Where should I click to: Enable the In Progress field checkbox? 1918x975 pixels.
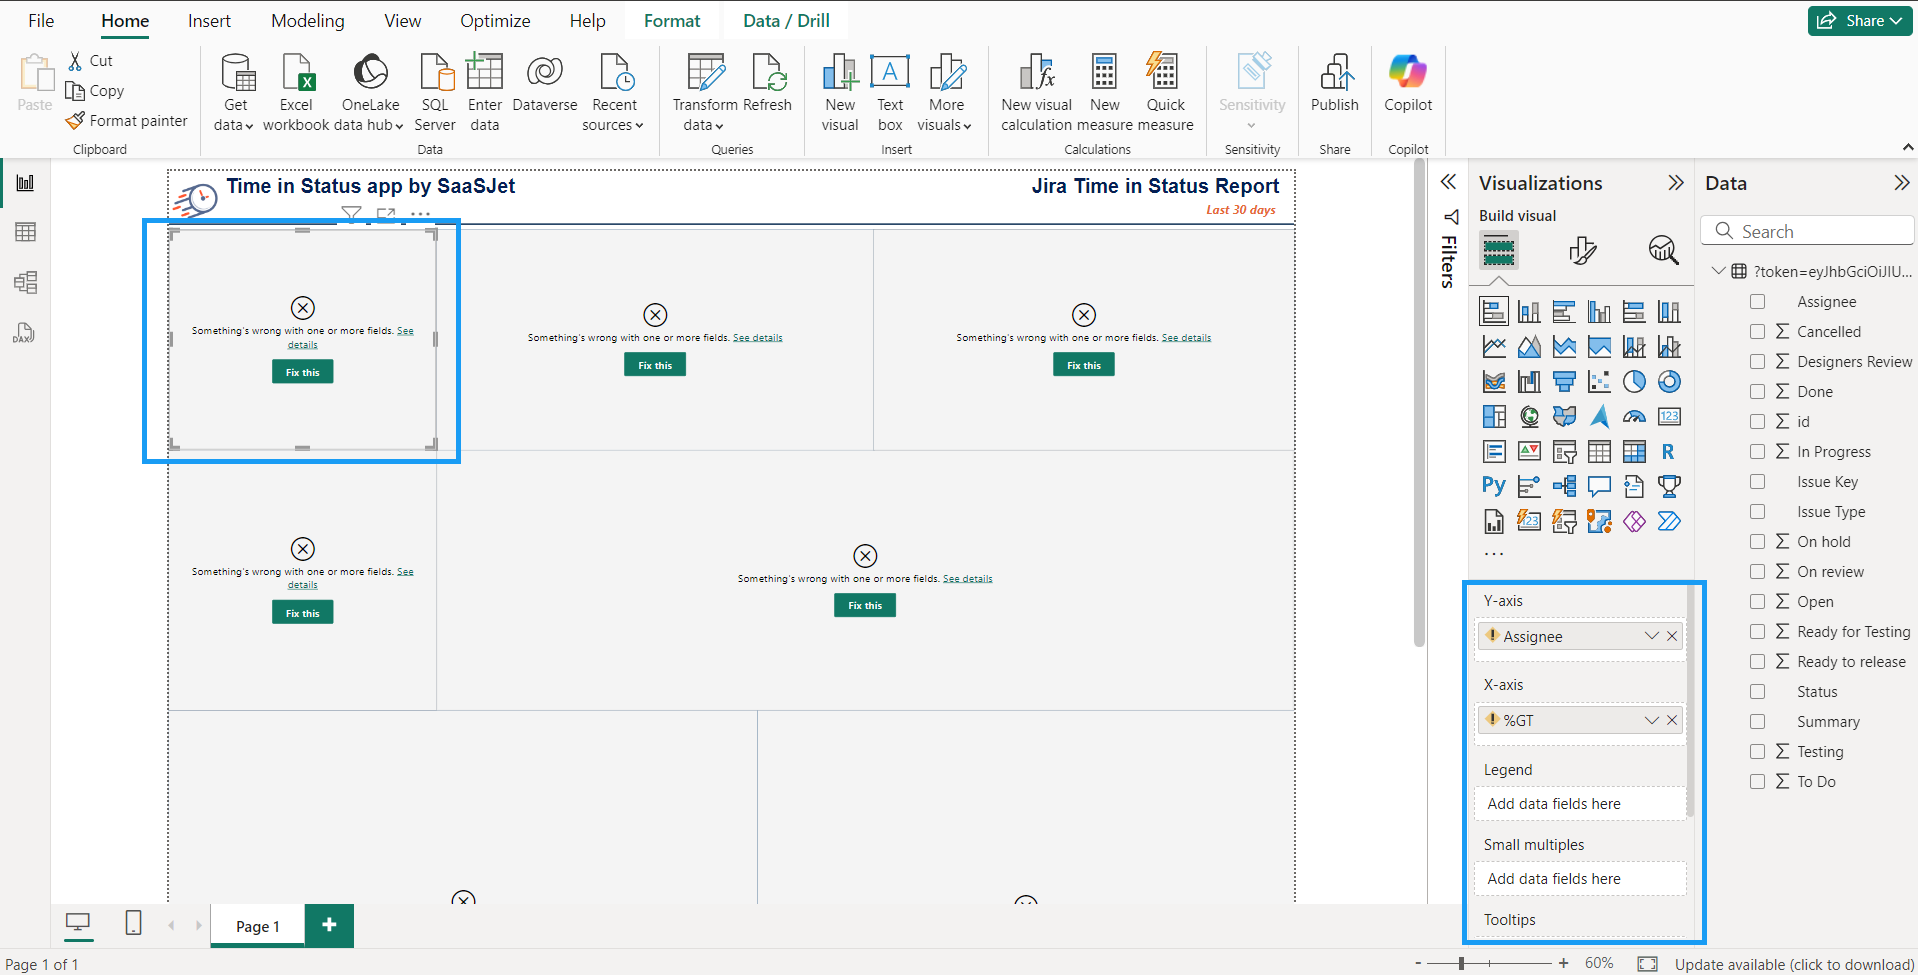(x=1757, y=451)
